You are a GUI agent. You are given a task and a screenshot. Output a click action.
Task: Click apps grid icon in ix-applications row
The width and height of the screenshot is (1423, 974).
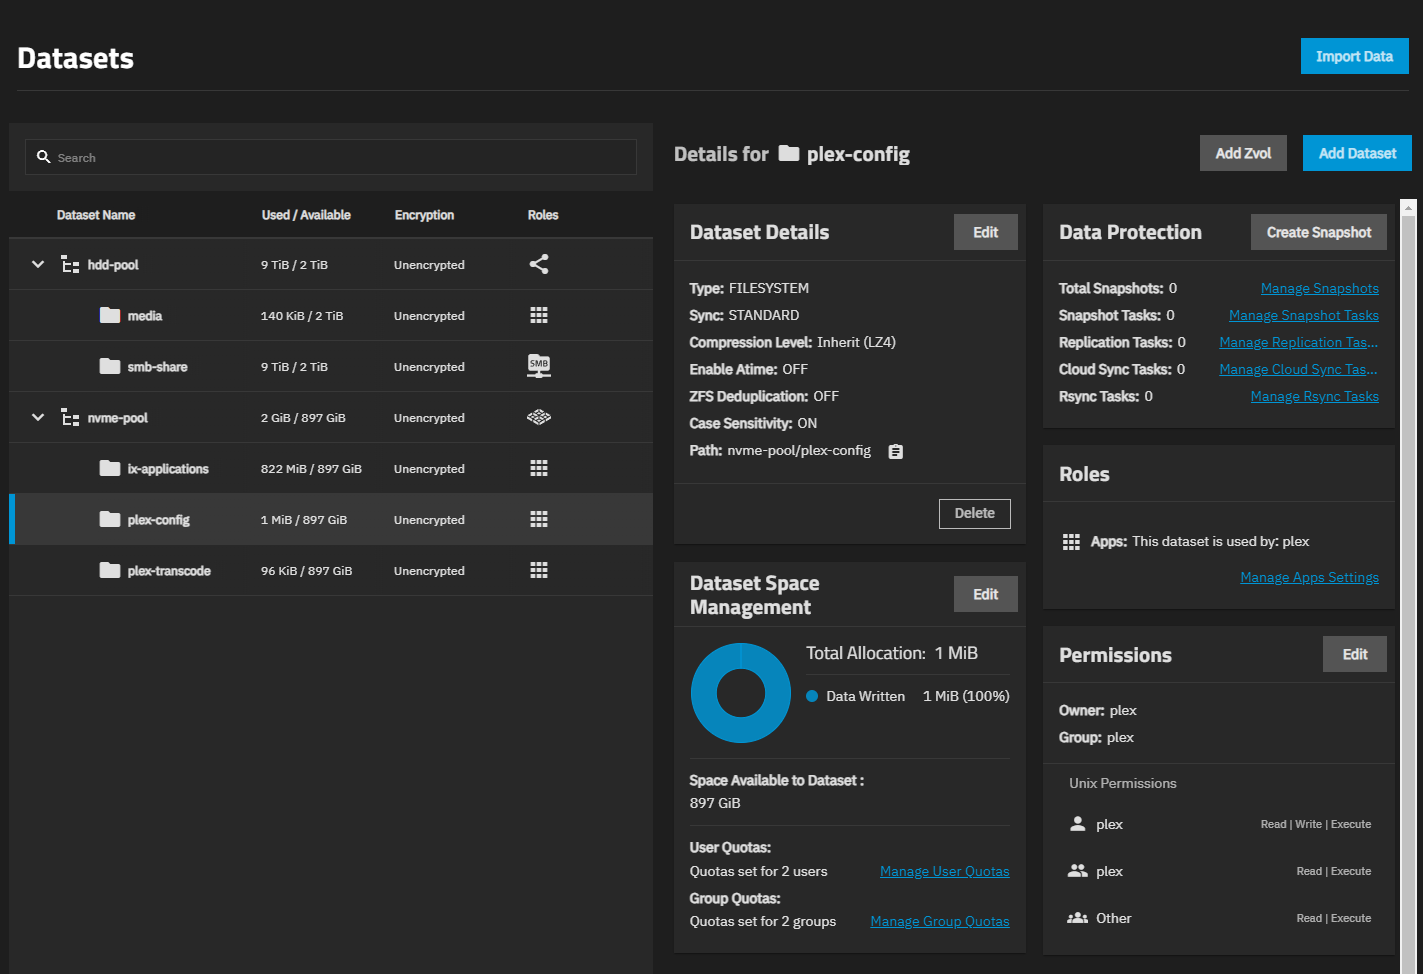point(539,468)
